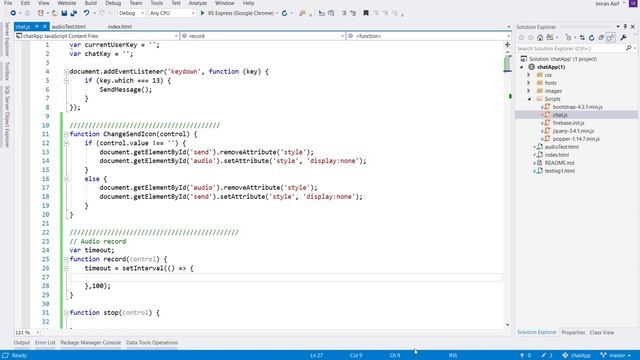Collapse the chatApp(1) project node

522,67
